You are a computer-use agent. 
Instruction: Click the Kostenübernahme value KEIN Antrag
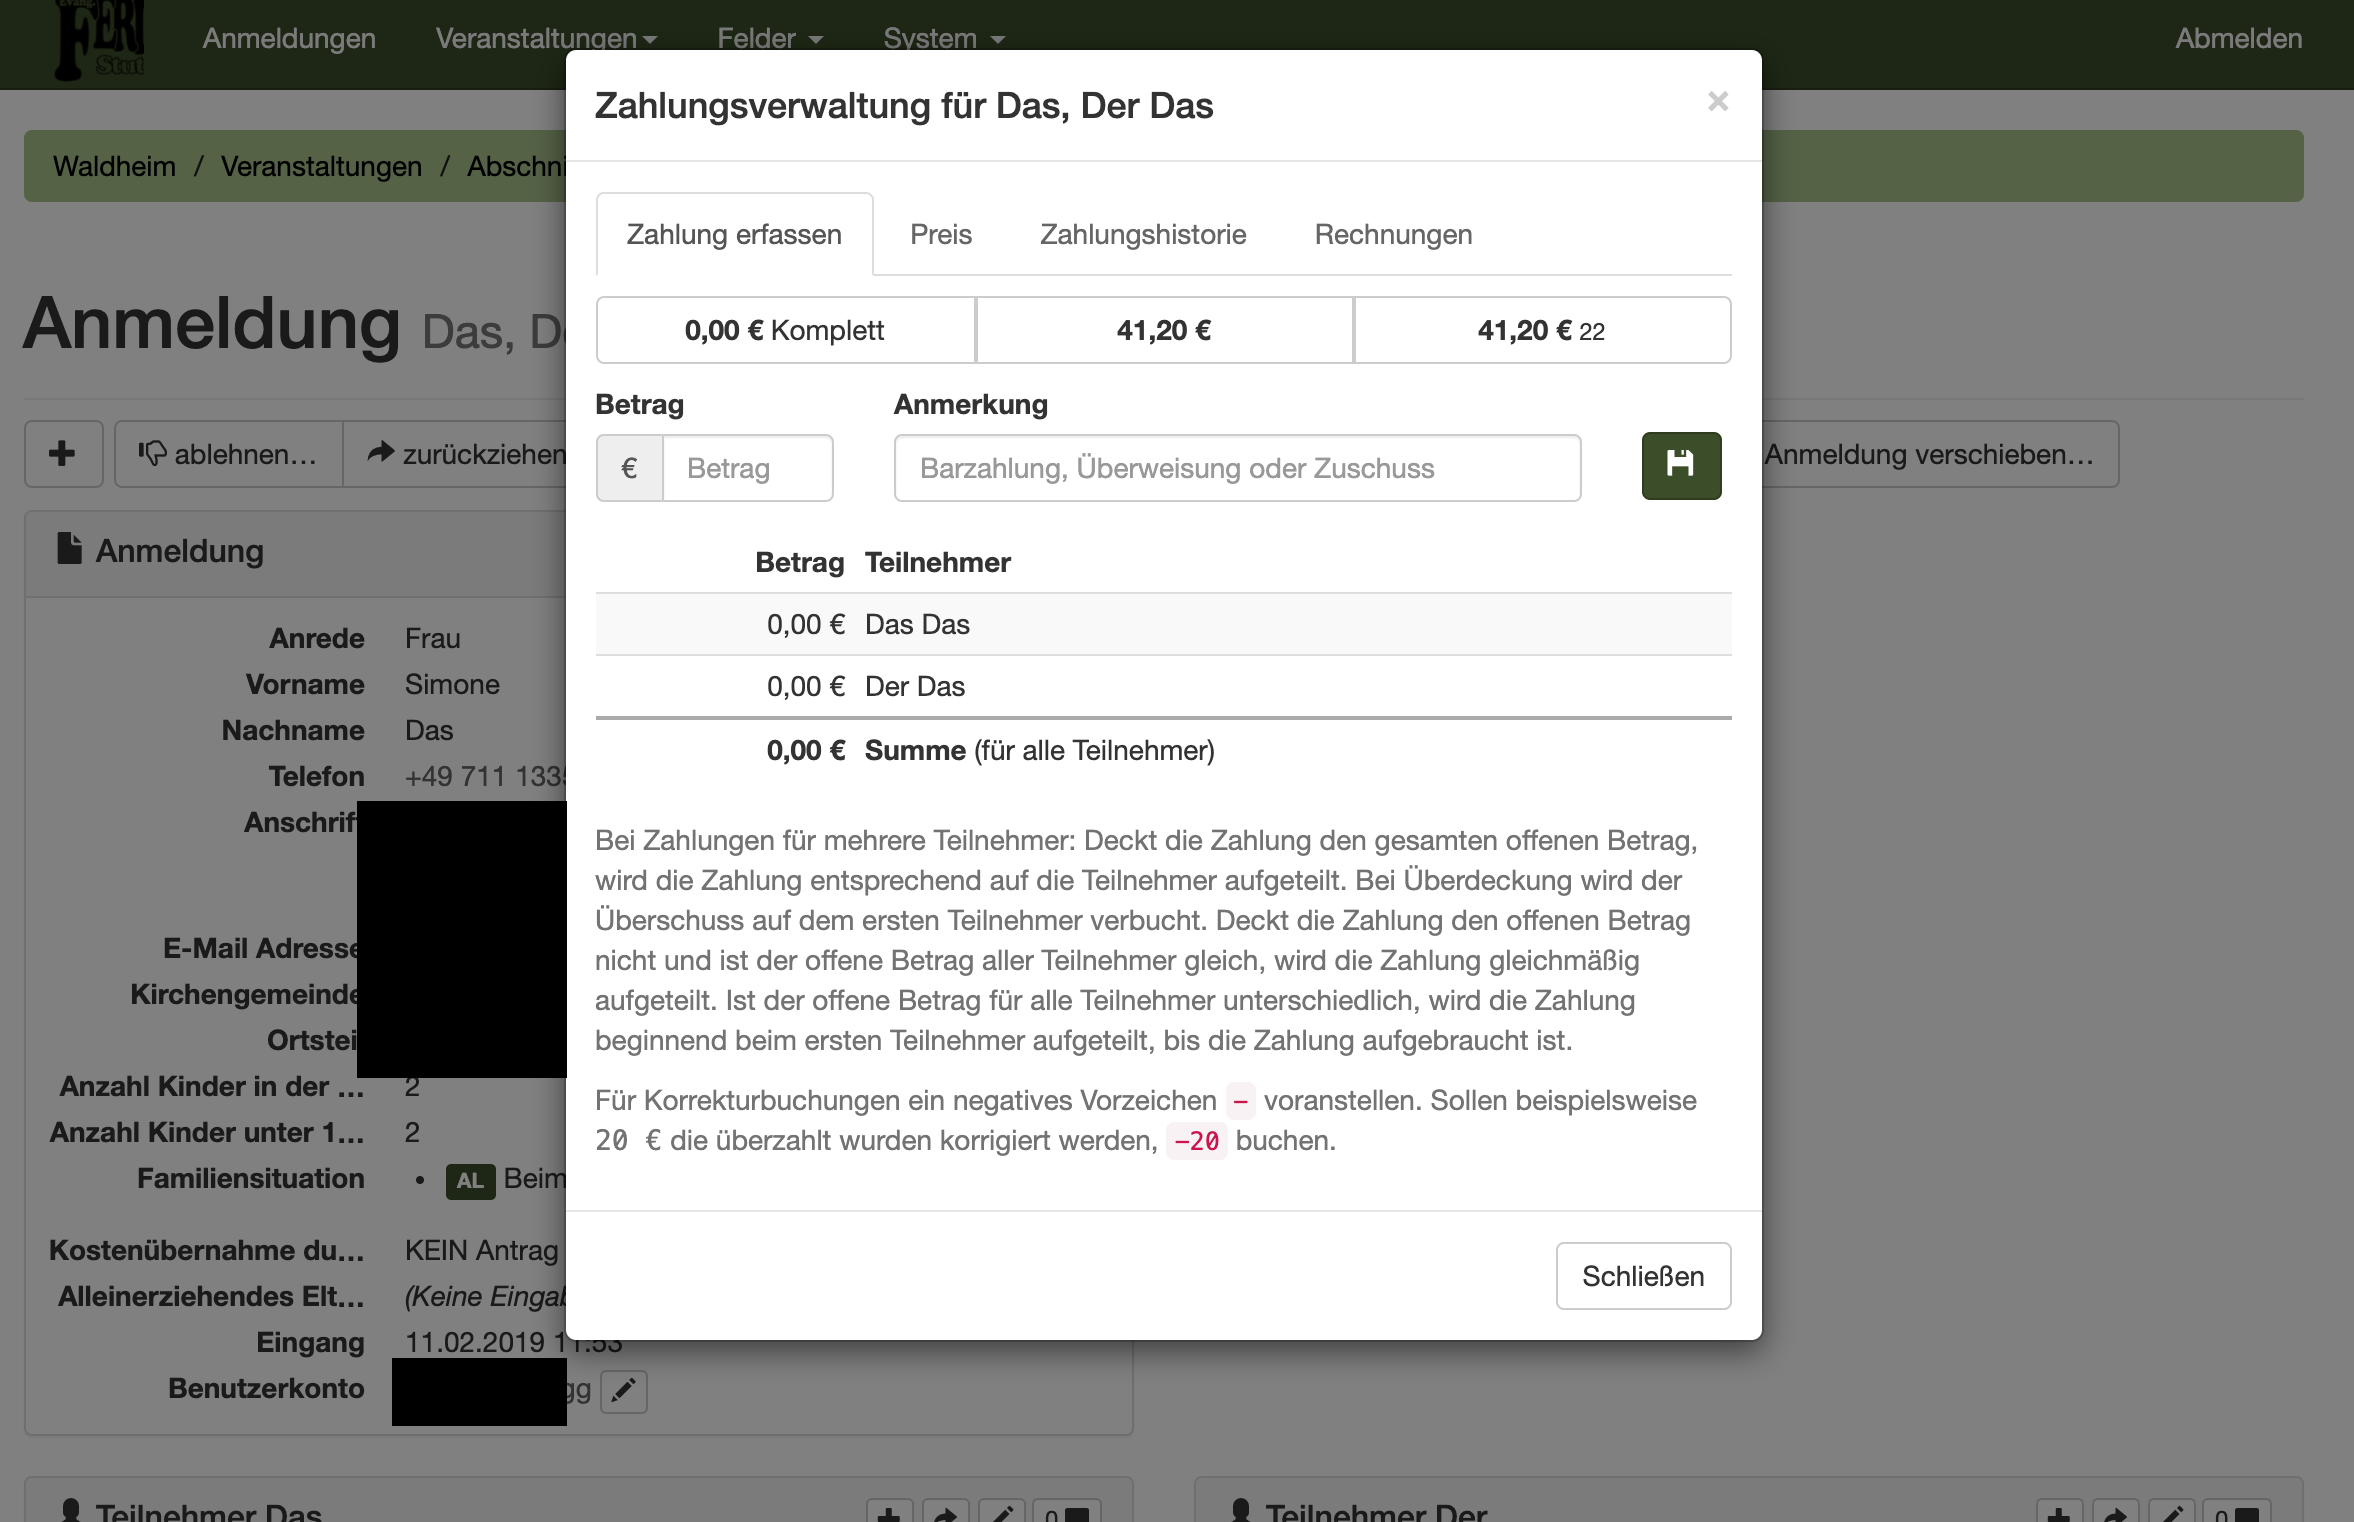(x=481, y=1250)
